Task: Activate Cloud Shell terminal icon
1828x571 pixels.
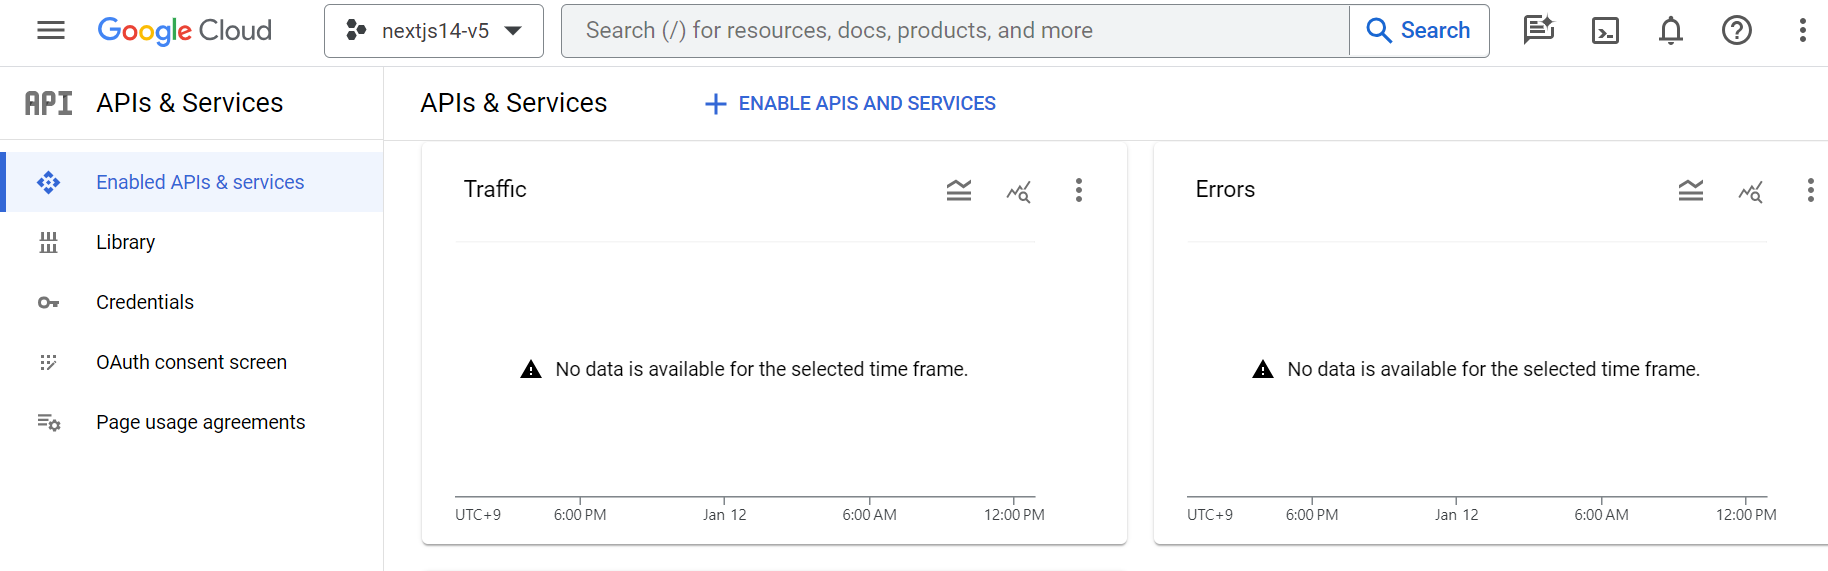Action: coord(1605,31)
